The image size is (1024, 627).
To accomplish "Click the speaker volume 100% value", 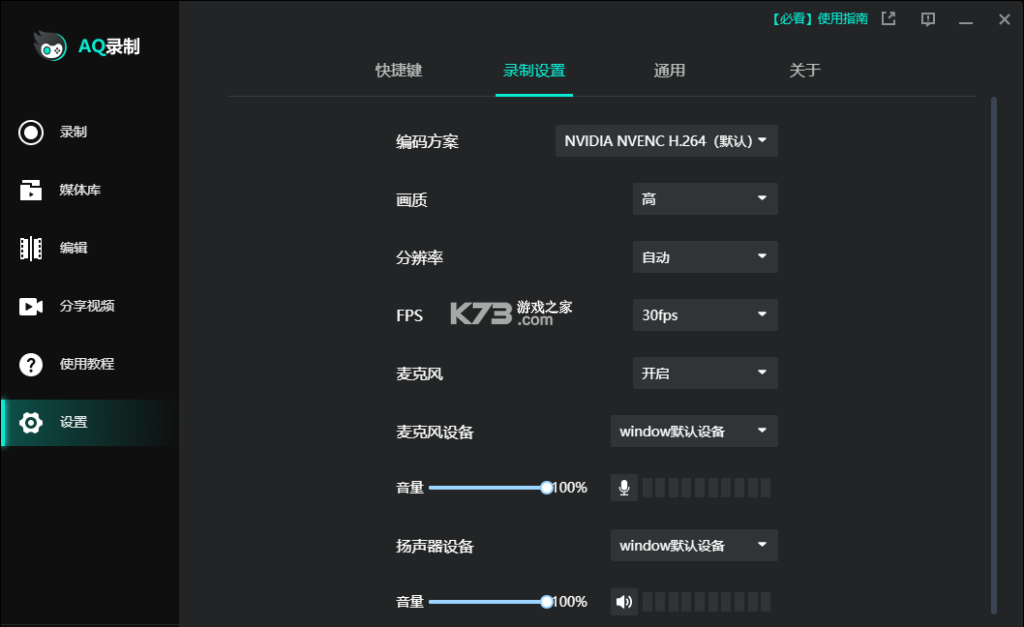I will point(570,602).
